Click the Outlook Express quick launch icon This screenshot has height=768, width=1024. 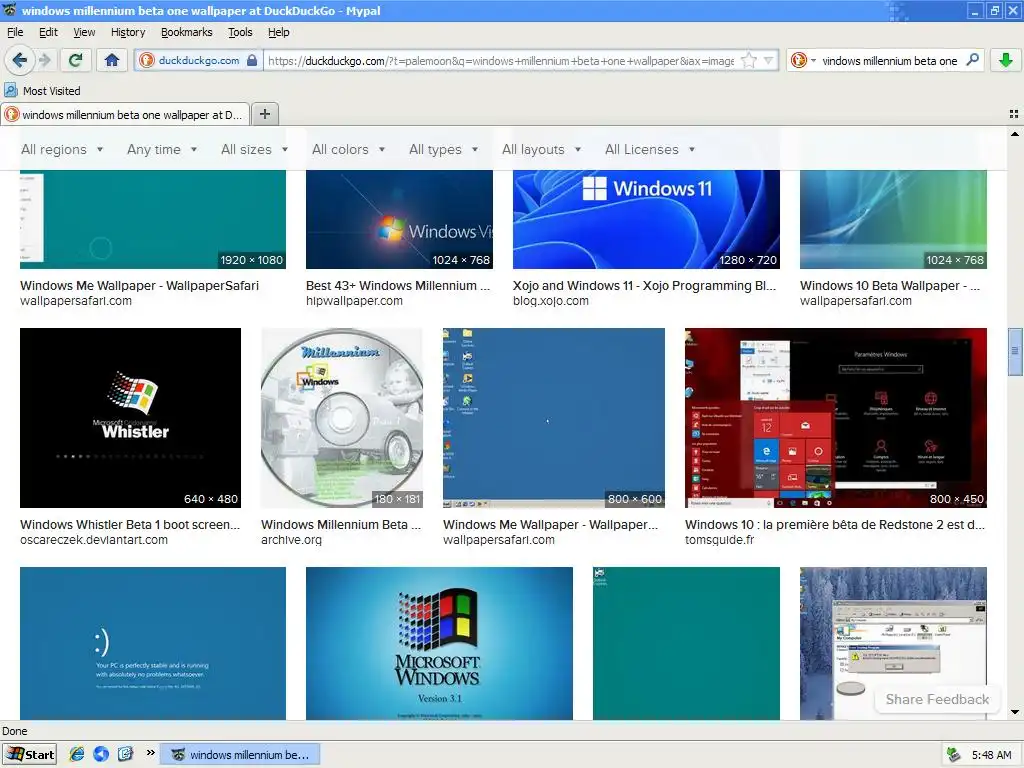point(125,754)
